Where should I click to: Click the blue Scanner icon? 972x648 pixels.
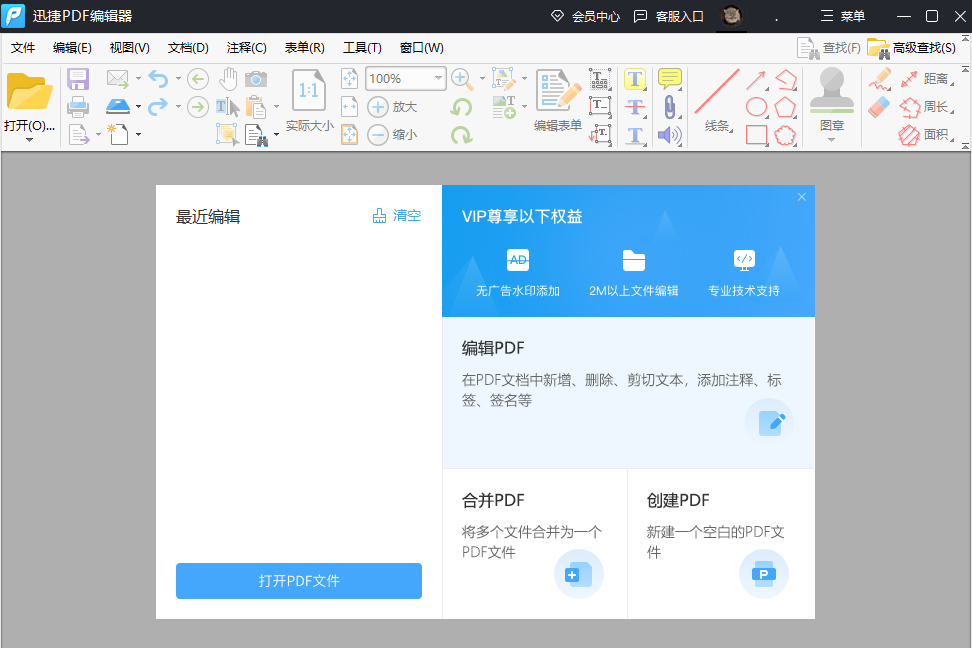(117, 107)
